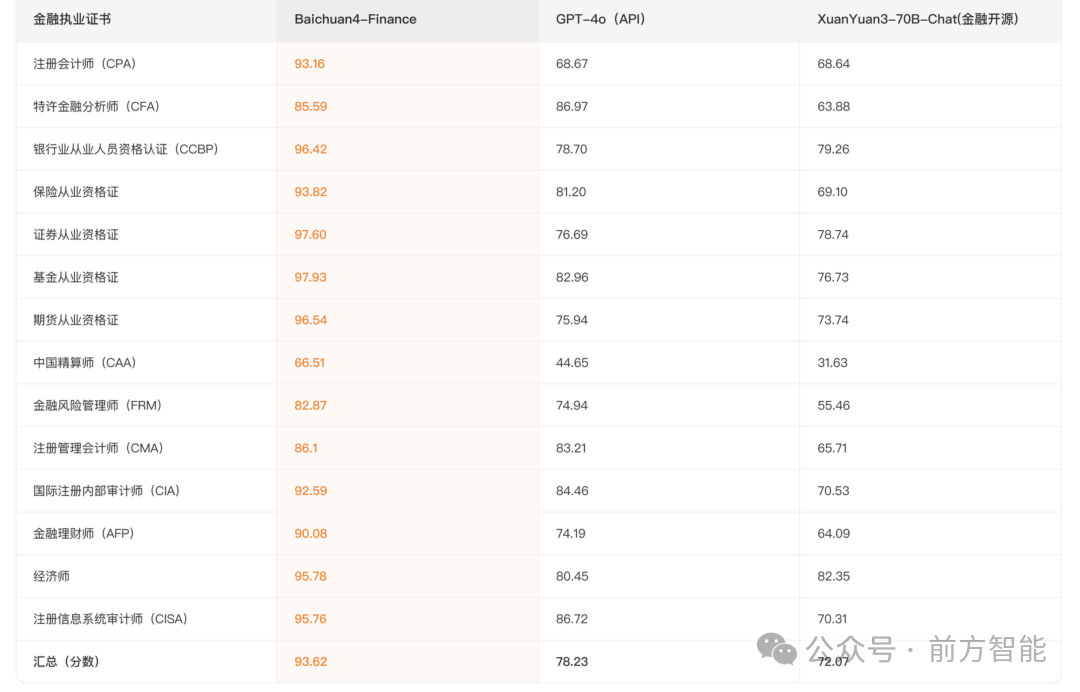Select the orange CMA score 86.1

click(x=306, y=448)
